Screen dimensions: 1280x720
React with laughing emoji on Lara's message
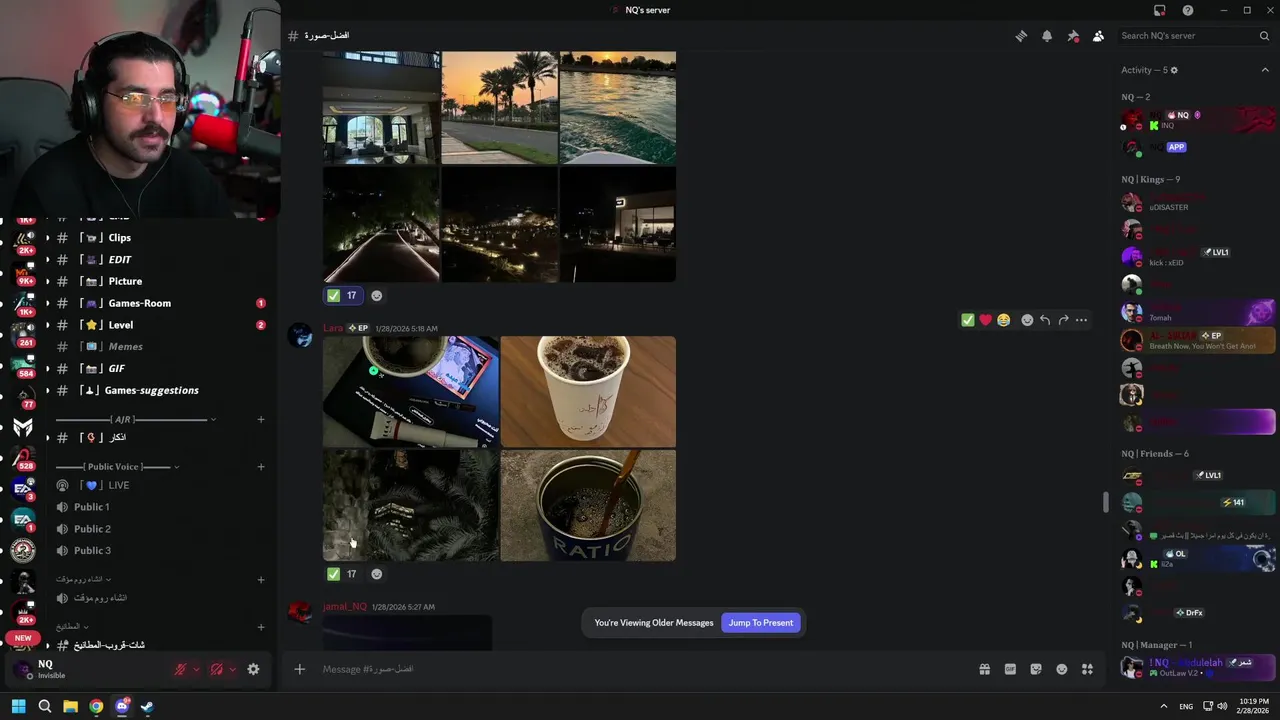pyautogui.click(x=1003, y=320)
